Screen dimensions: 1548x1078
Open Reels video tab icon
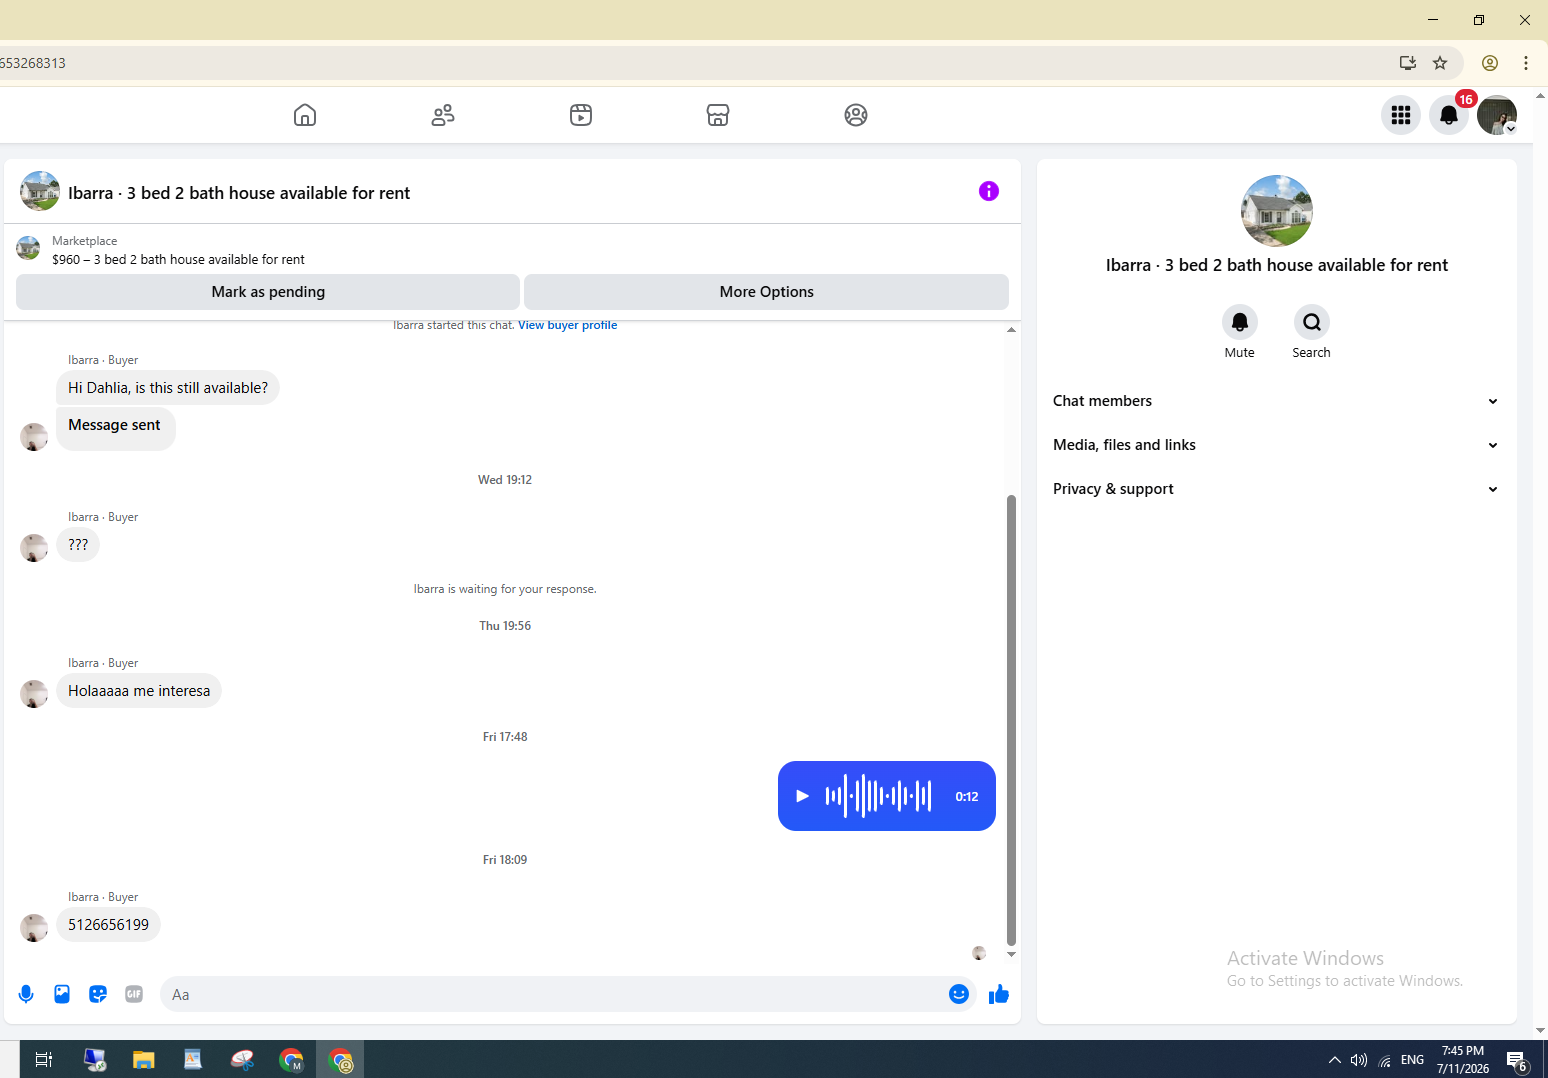(x=581, y=115)
